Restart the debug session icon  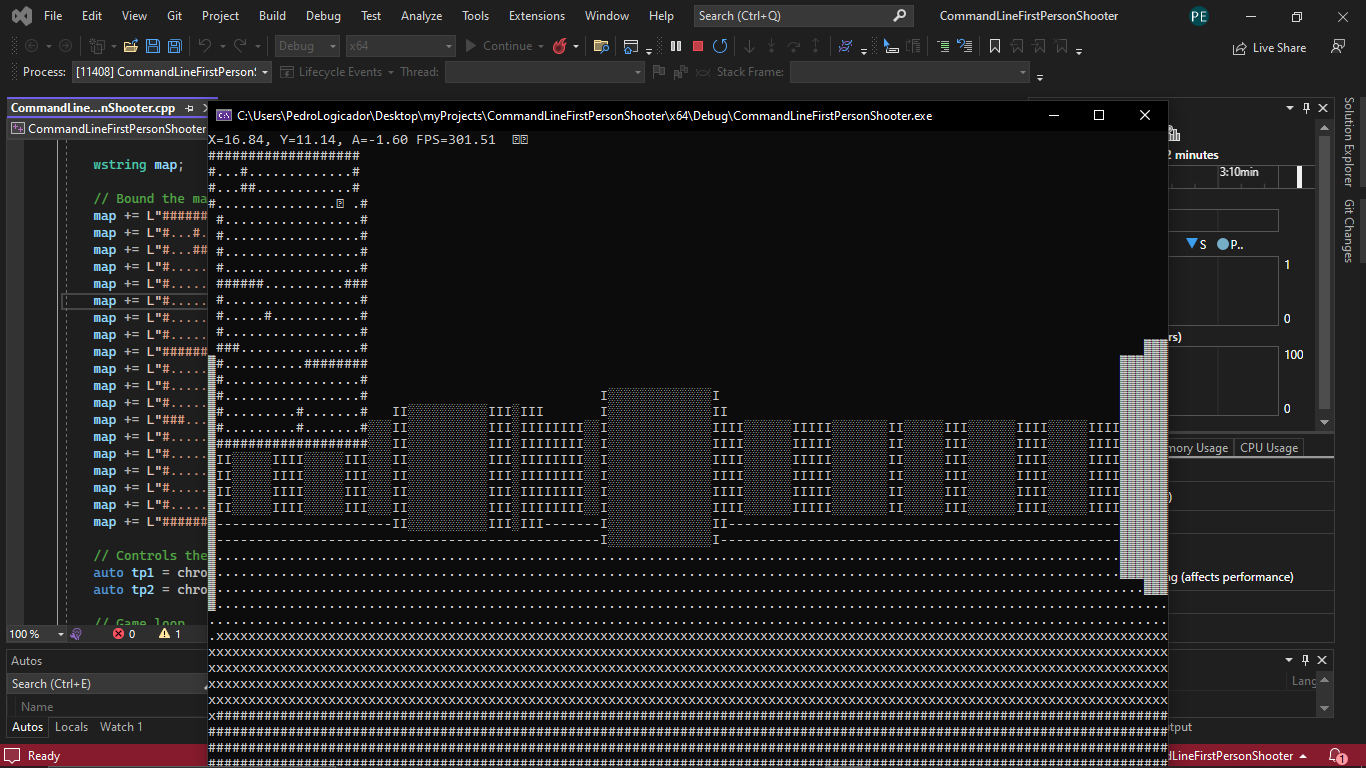pos(719,46)
